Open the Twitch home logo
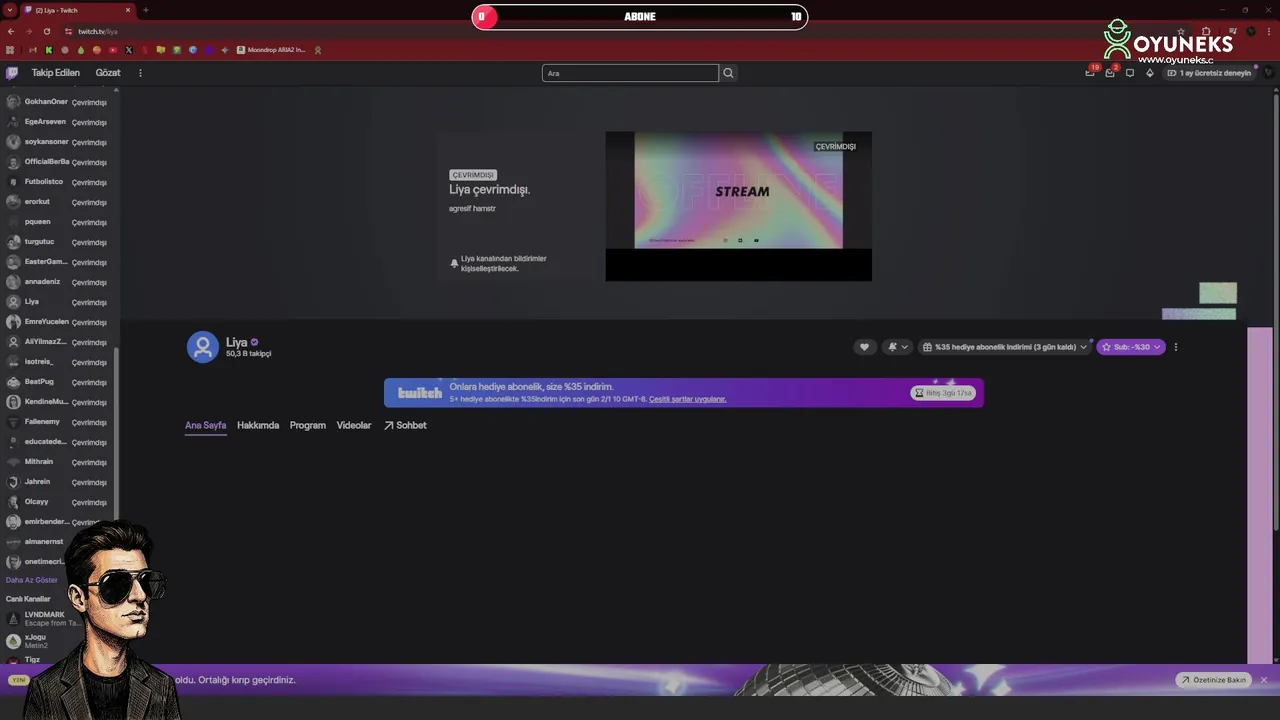The width and height of the screenshot is (1280, 720). pos(12,73)
